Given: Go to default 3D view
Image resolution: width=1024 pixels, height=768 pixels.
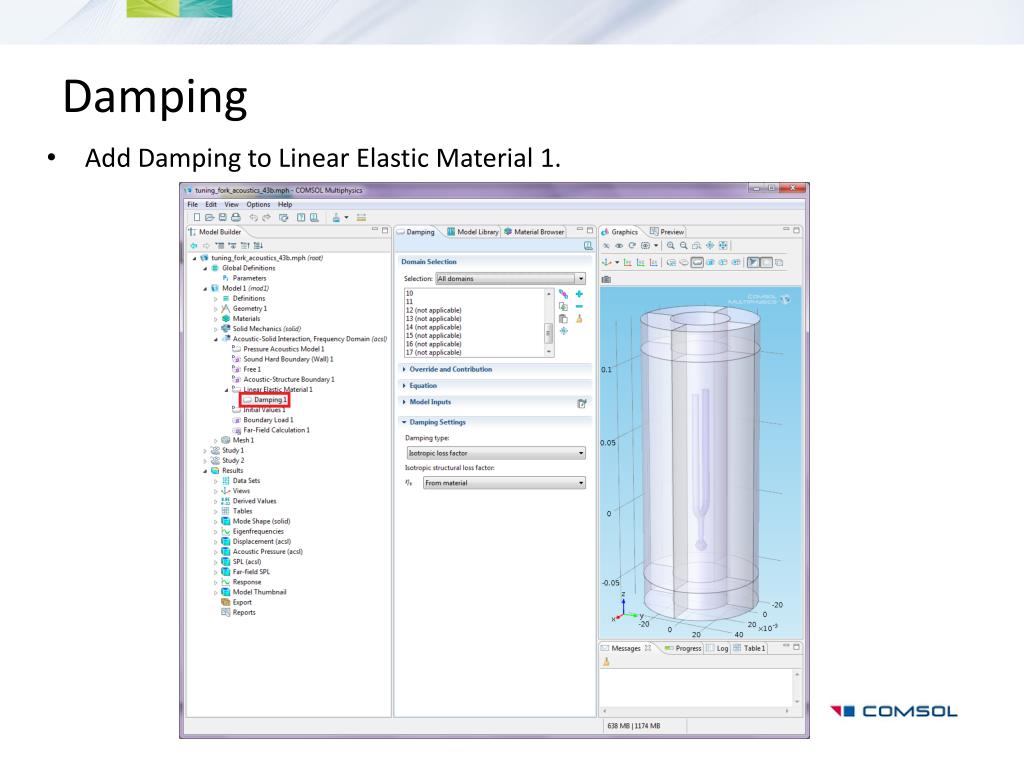Looking at the screenshot, I should (607, 263).
